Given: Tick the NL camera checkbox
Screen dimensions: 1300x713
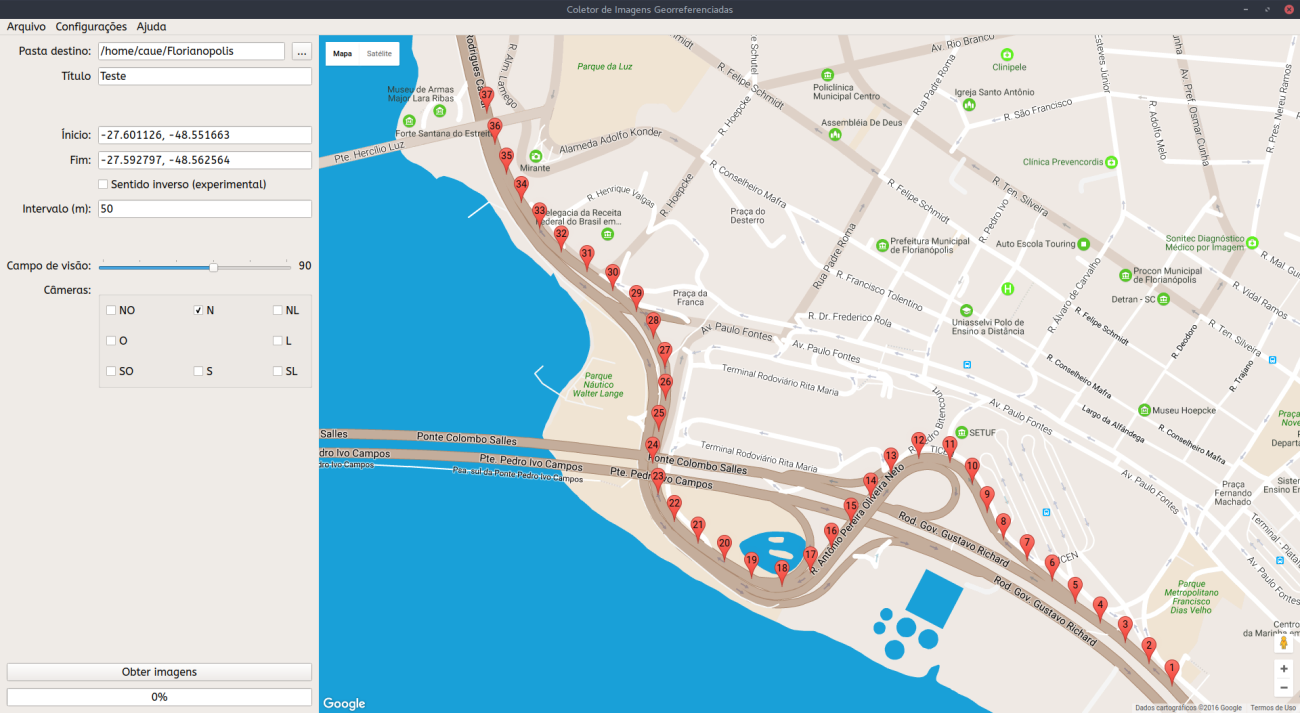Looking at the screenshot, I should 278,310.
